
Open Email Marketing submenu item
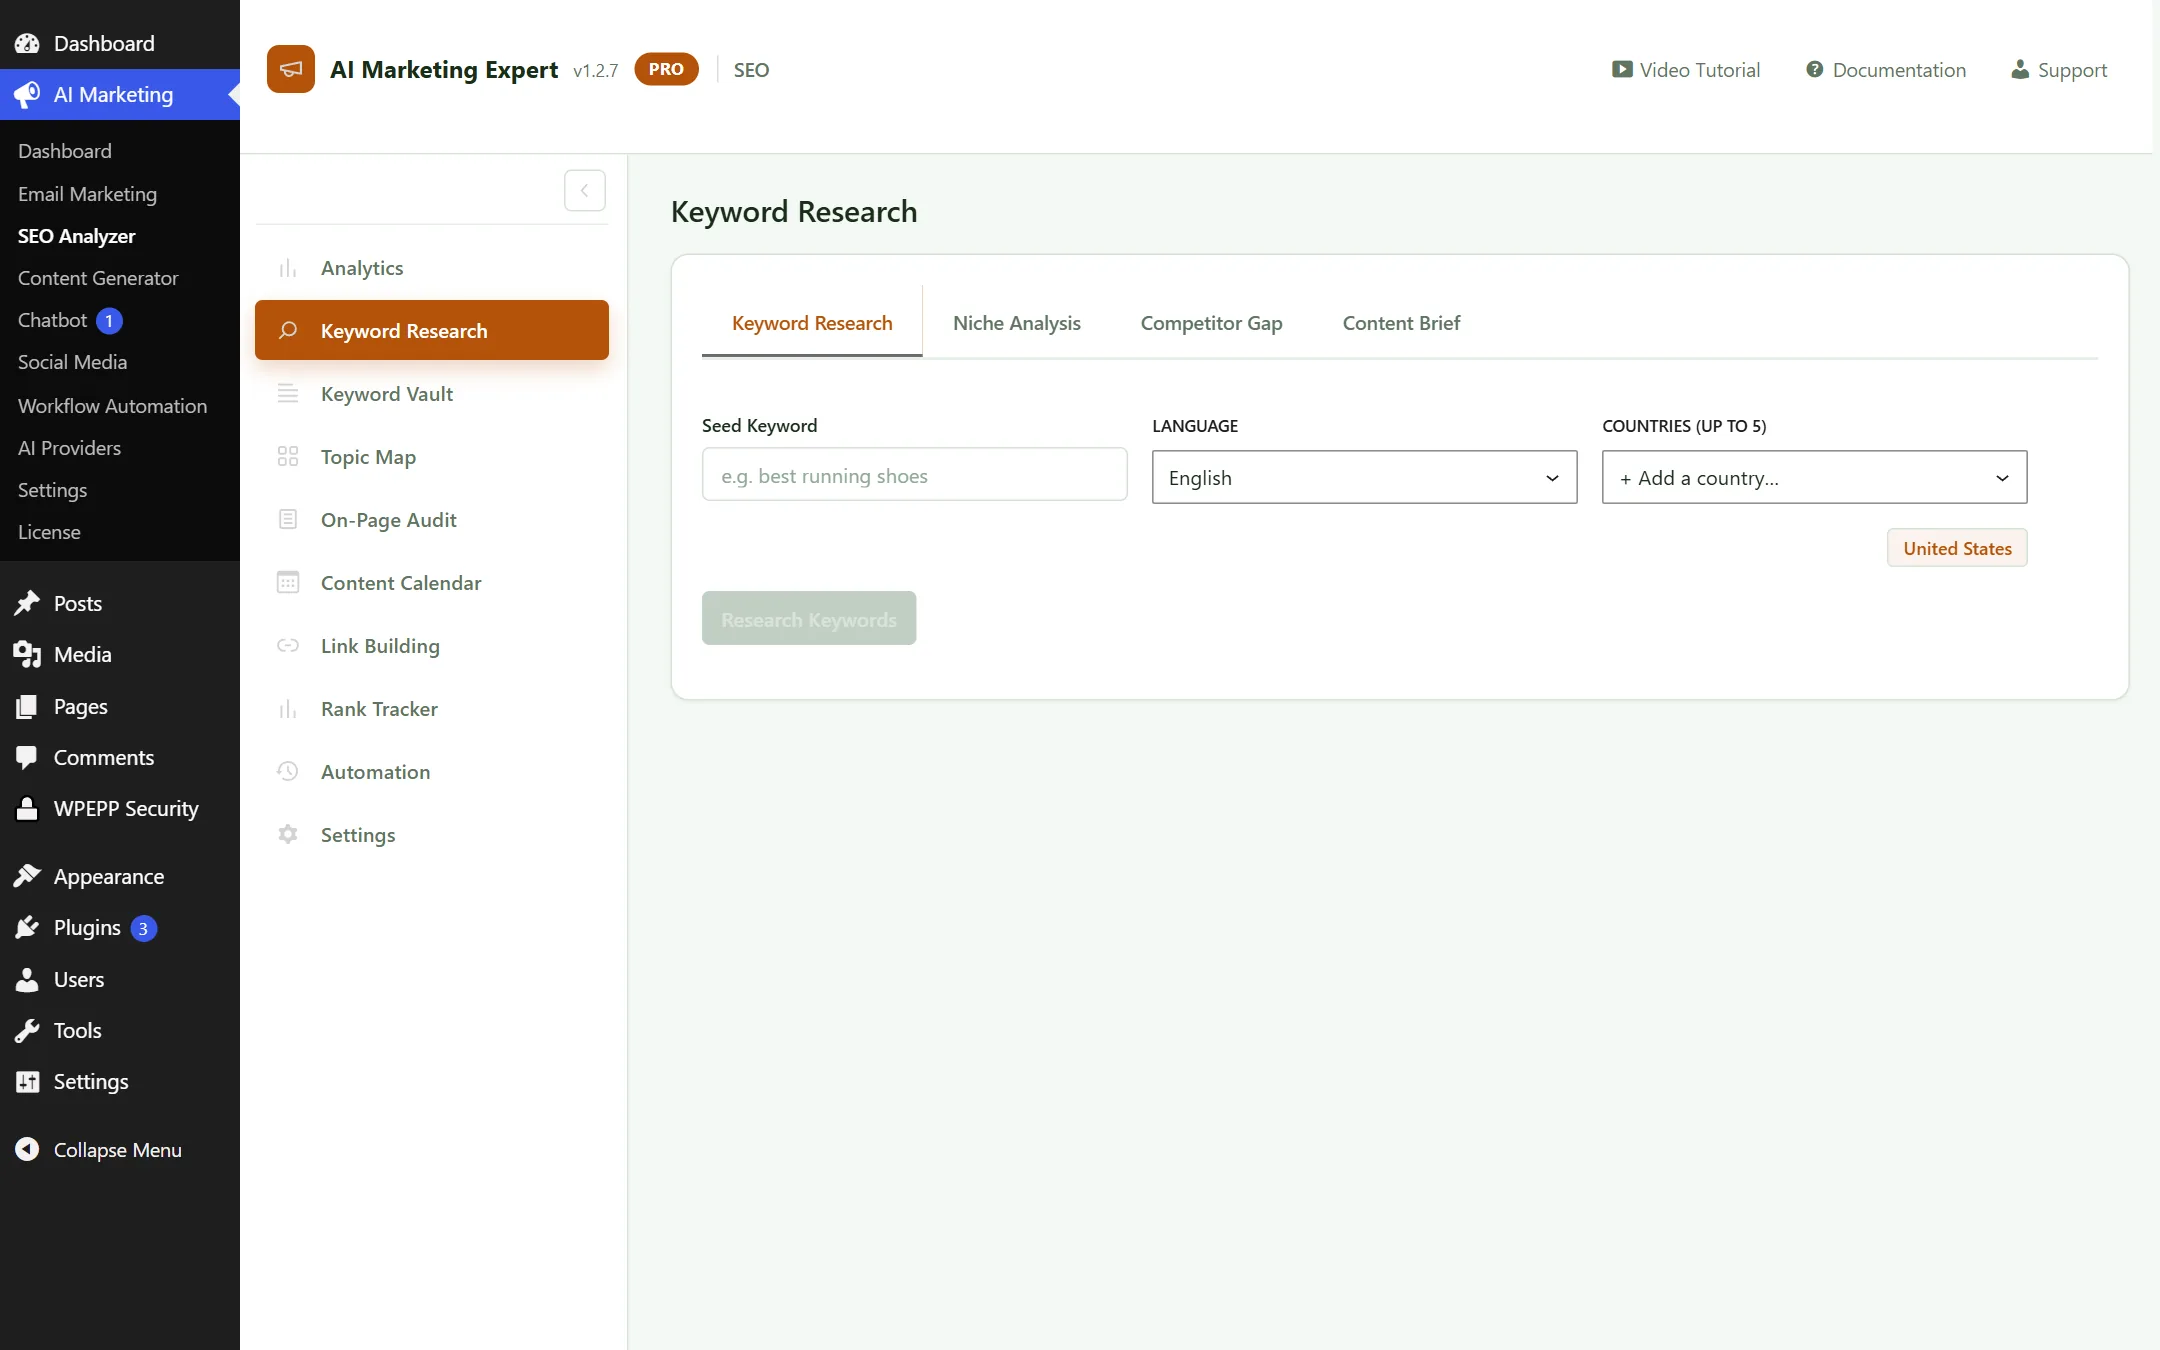tap(87, 194)
